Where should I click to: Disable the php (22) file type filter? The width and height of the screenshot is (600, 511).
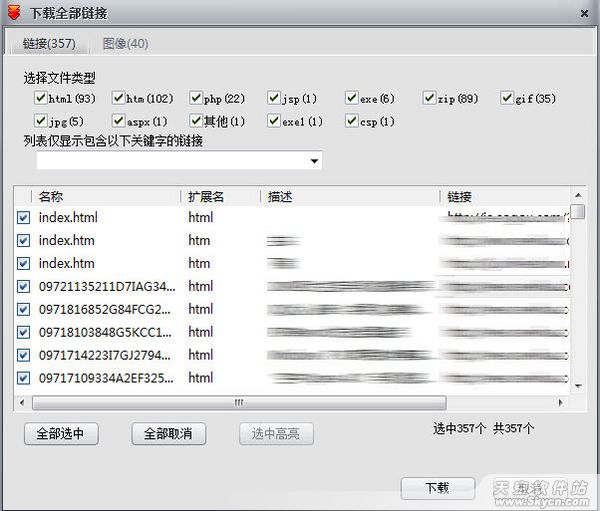[196, 98]
